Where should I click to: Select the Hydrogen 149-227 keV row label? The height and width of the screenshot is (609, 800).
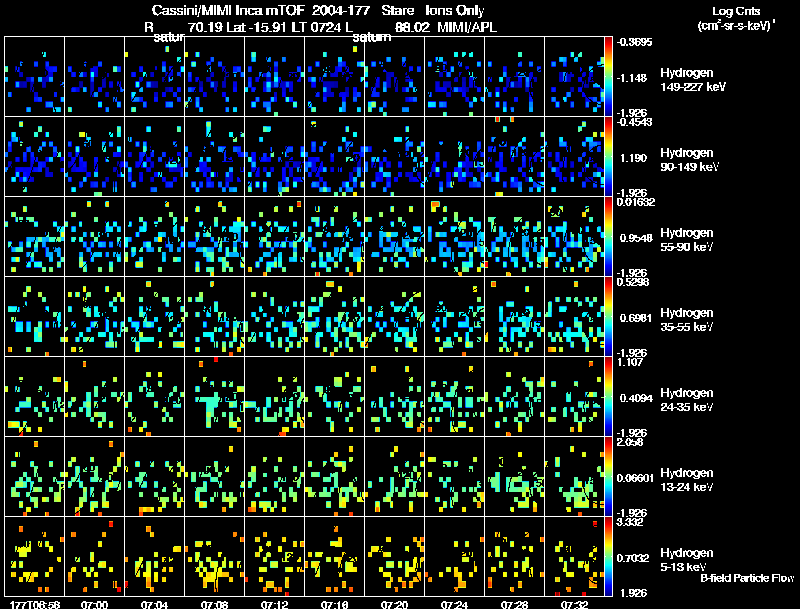[x=693, y=80]
